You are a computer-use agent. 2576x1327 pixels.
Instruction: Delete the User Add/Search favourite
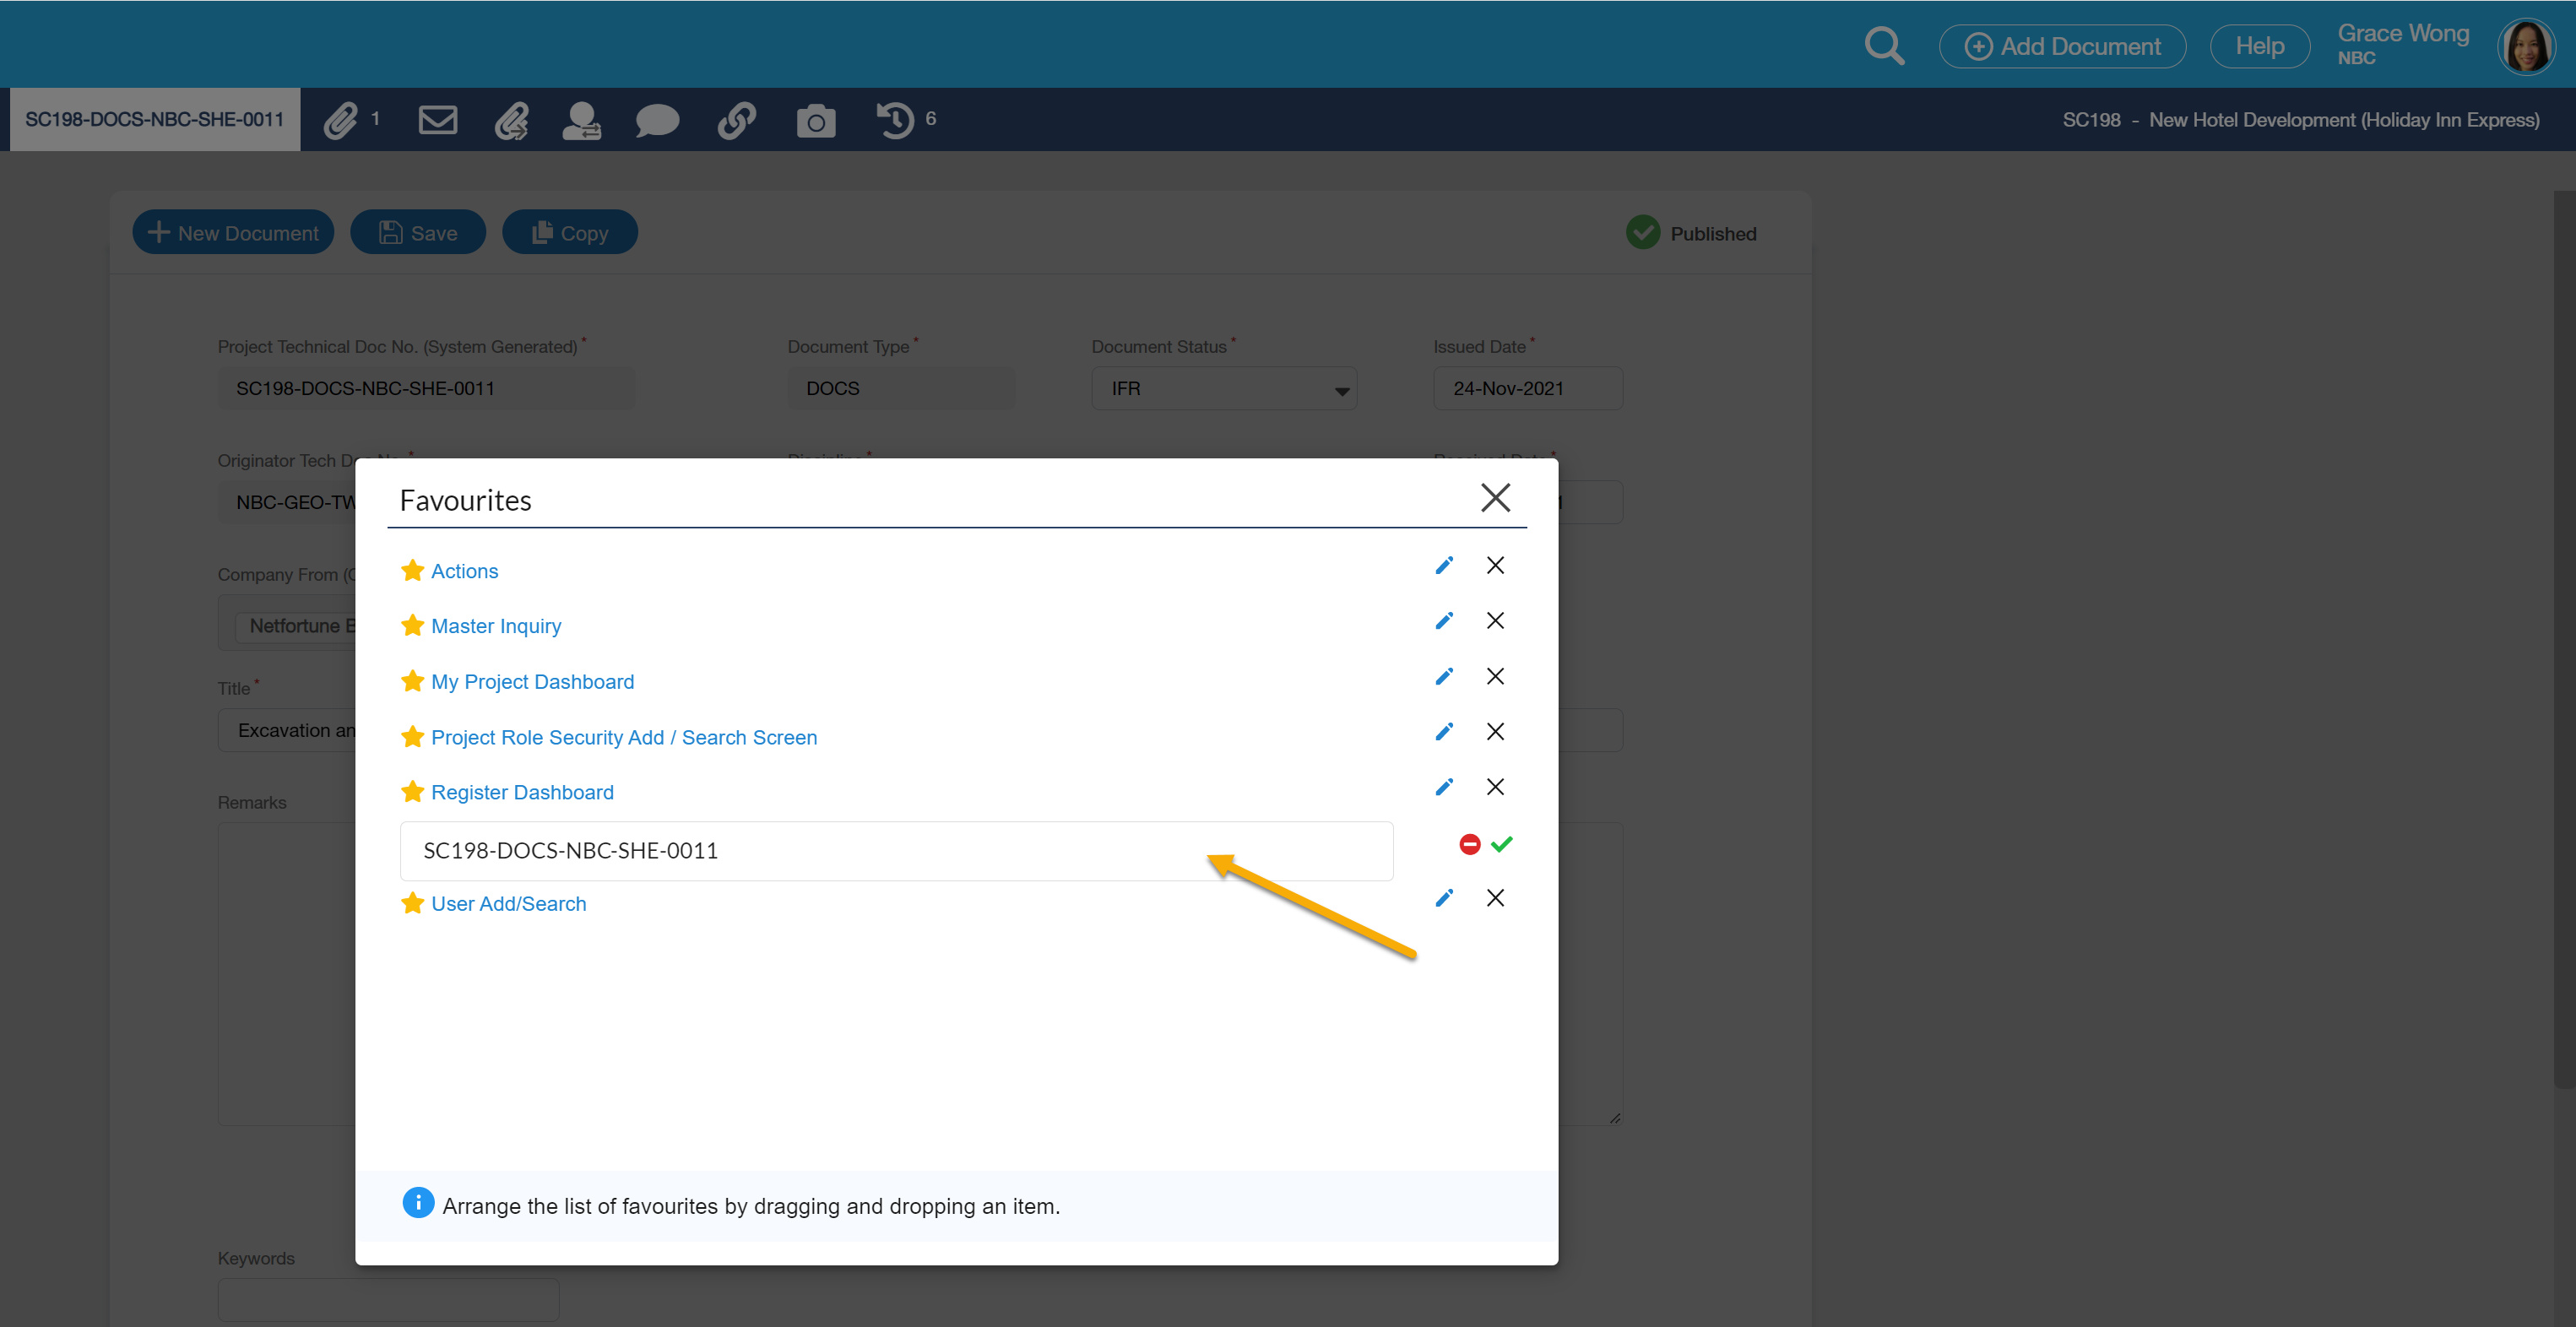tap(1495, 898)
